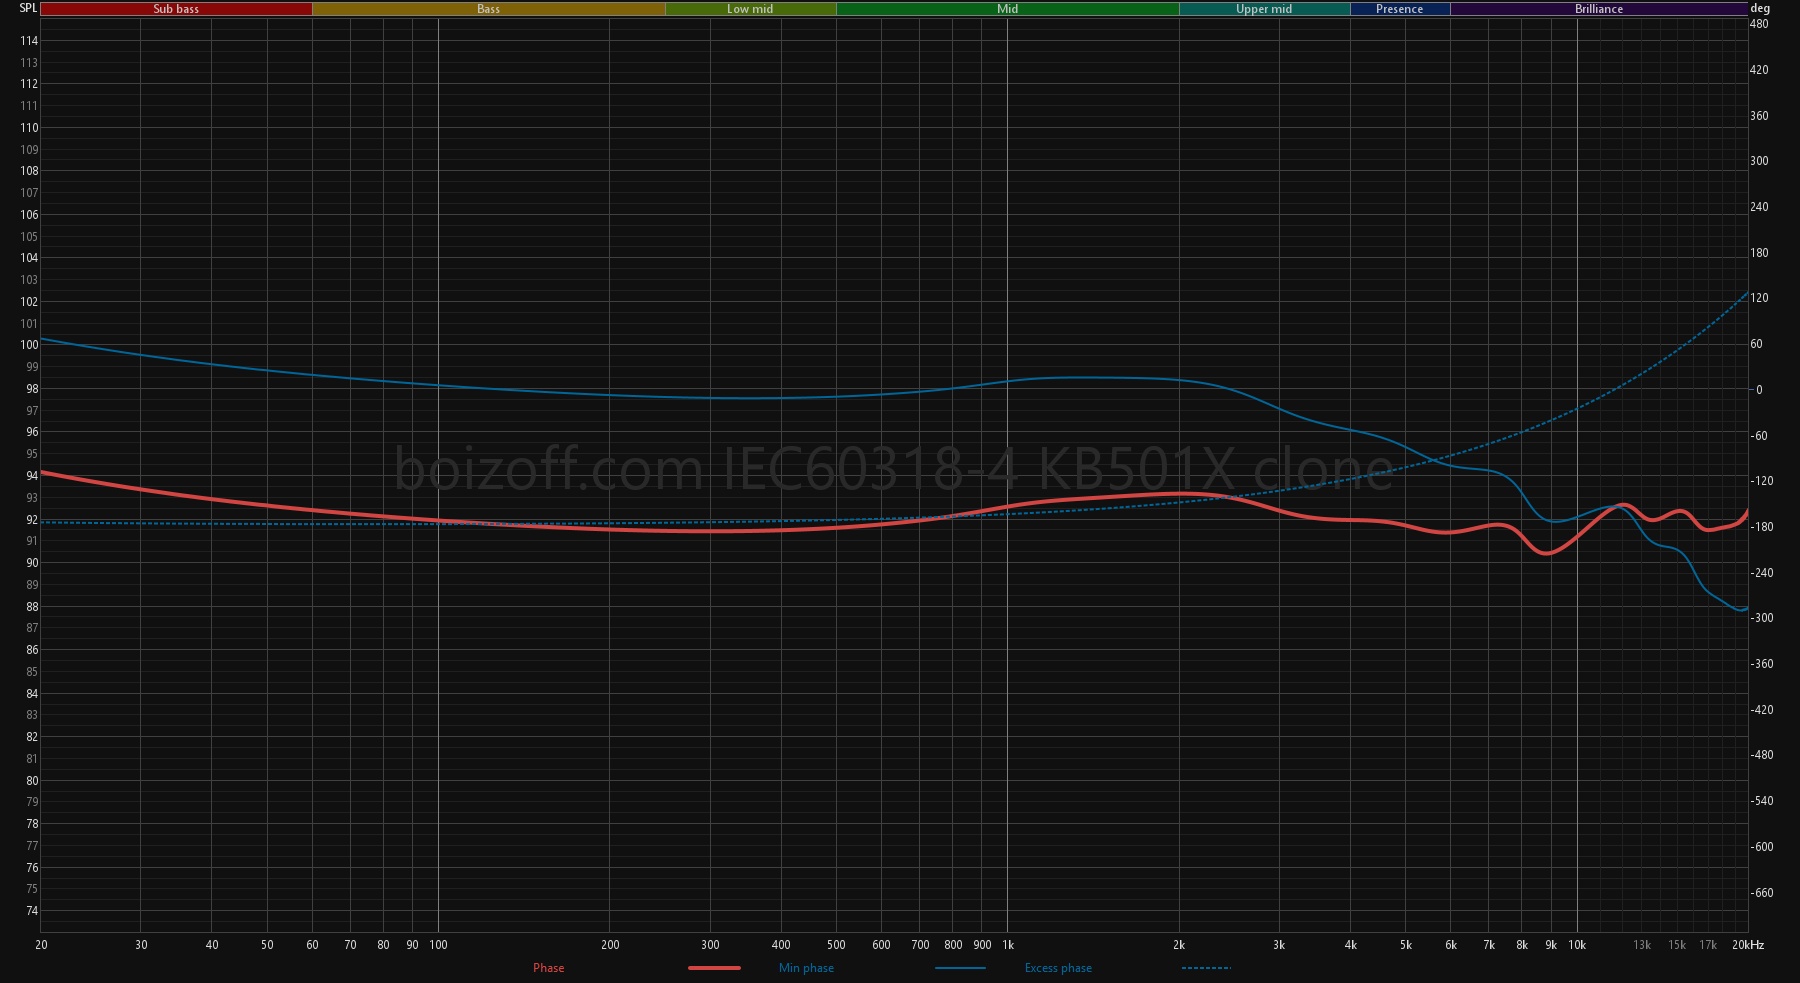Click the deg axis label
Image resolution: width=1800 pixels, height=983 pixels.
[1760, 8]
